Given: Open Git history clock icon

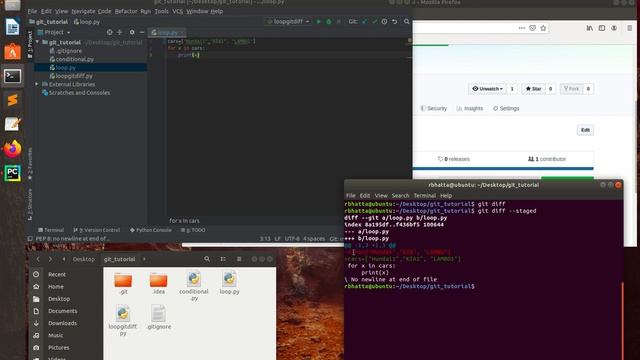Looking at the screenshot, I should [384, 22].
